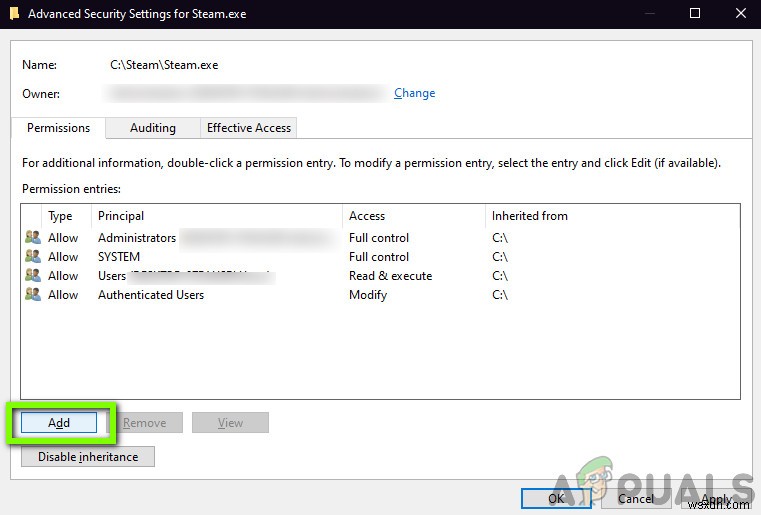Click the Change owner link
This screenshot has width=761, height=515.
point(414,93)
